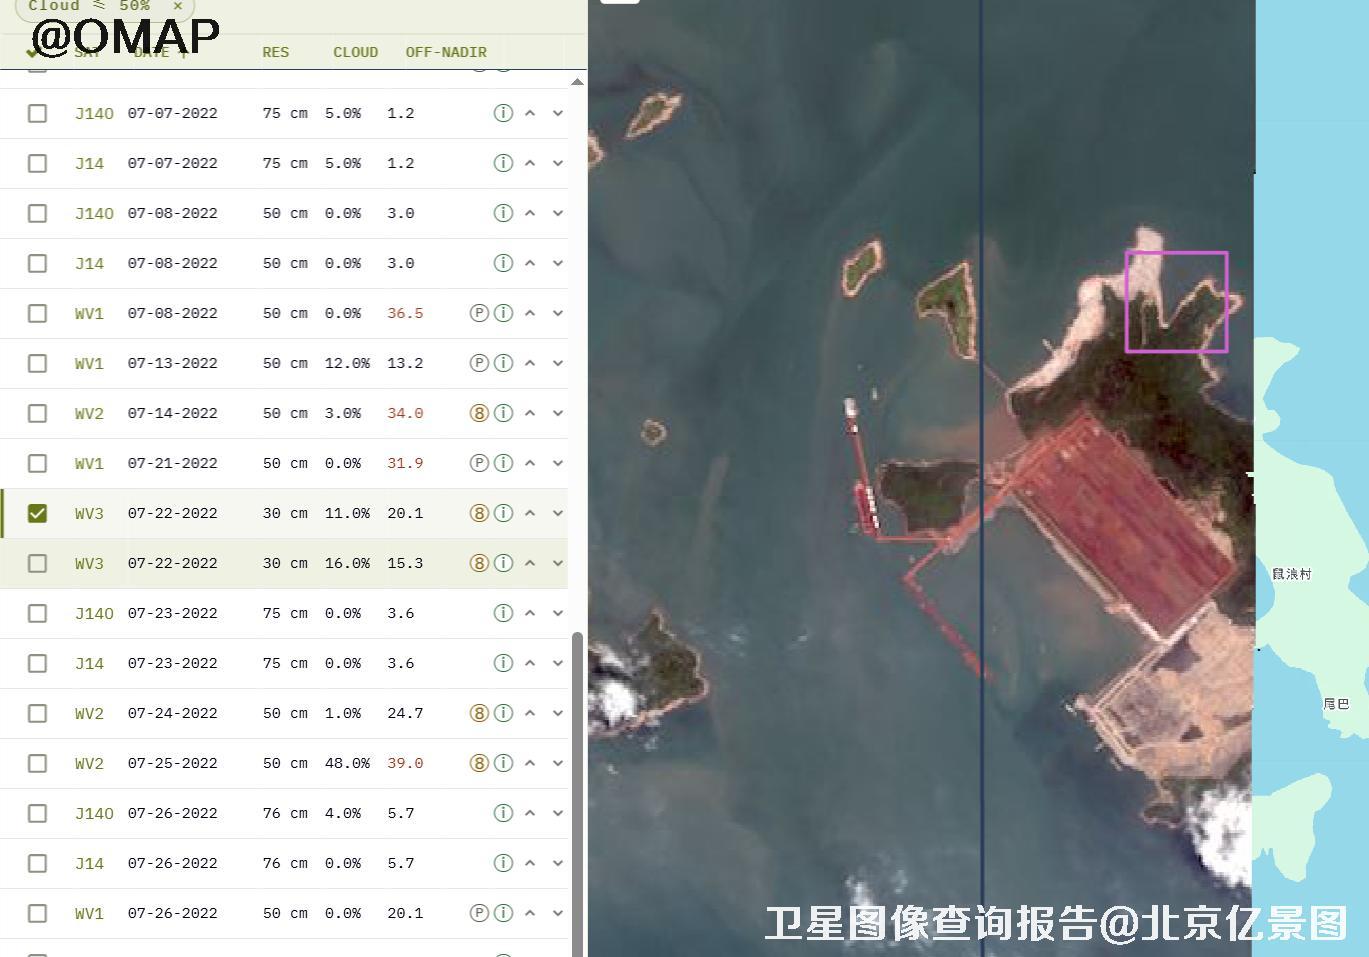The image size is (1369, 957).
Task: Check the WV1 07-26-2022 checkbox
Action: [37, 913]
